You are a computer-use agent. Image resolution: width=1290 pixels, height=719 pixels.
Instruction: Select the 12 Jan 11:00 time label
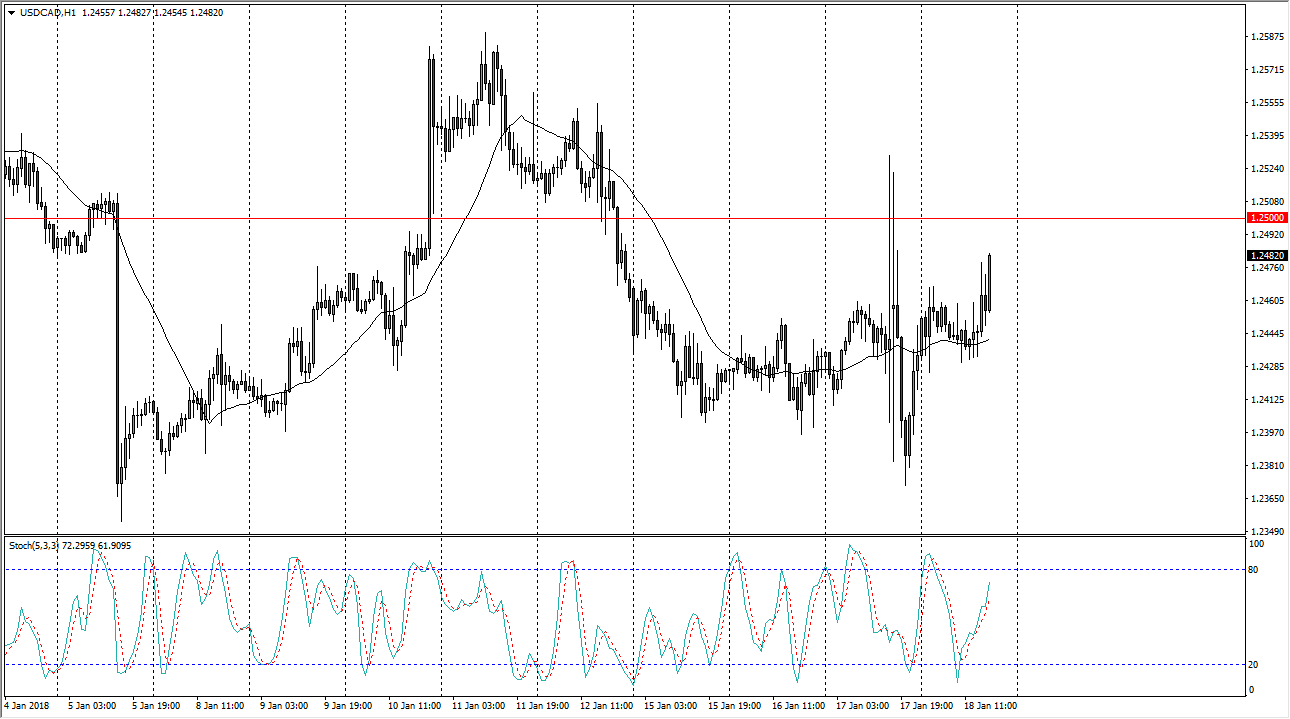(604, 705)
